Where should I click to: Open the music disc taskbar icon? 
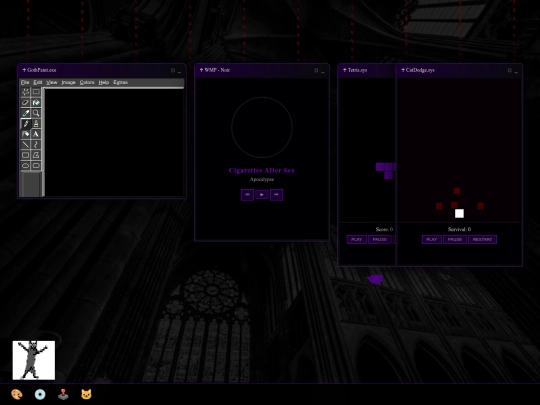tap(40, 394)
